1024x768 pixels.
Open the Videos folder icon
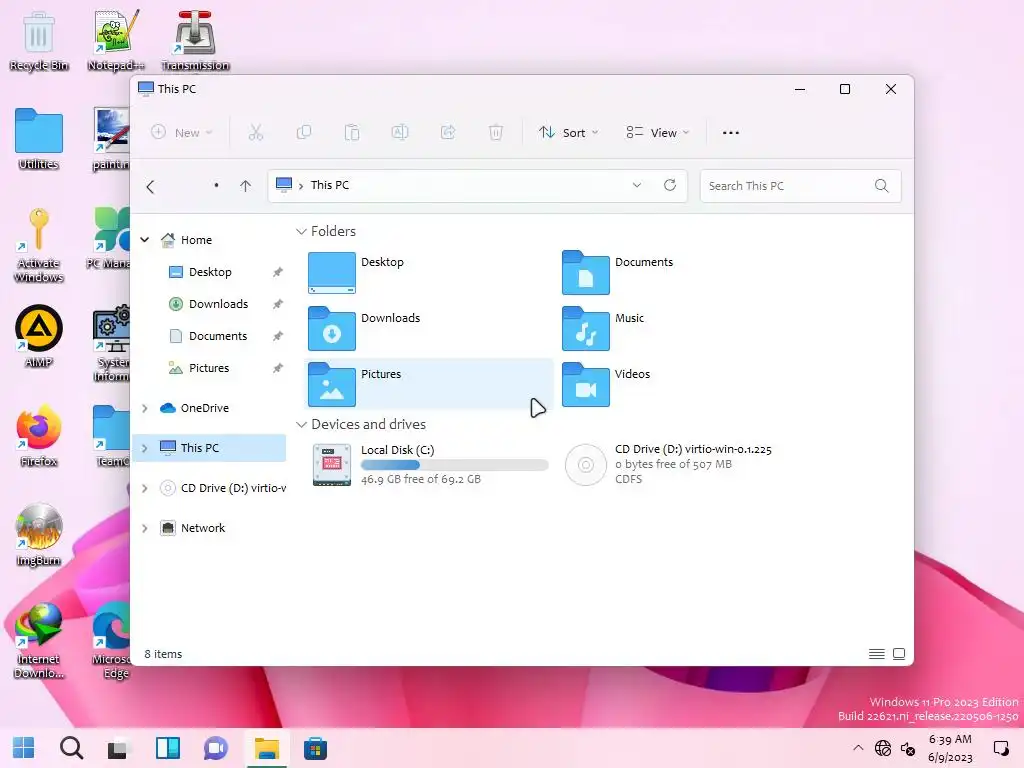(x=586, y=385)
